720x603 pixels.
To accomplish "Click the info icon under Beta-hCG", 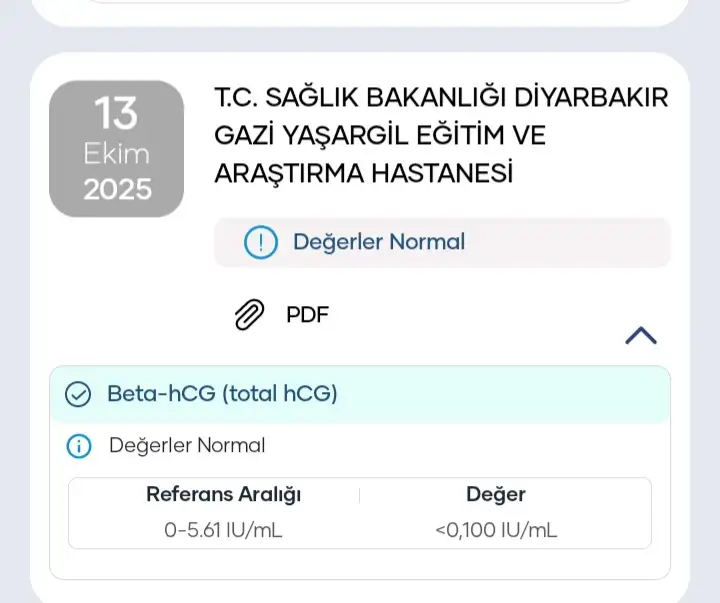I will (78, 446).
